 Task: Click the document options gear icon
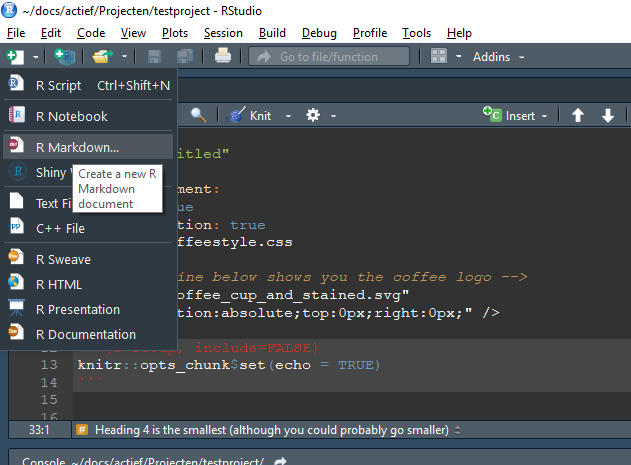click(x=313, y=115)
